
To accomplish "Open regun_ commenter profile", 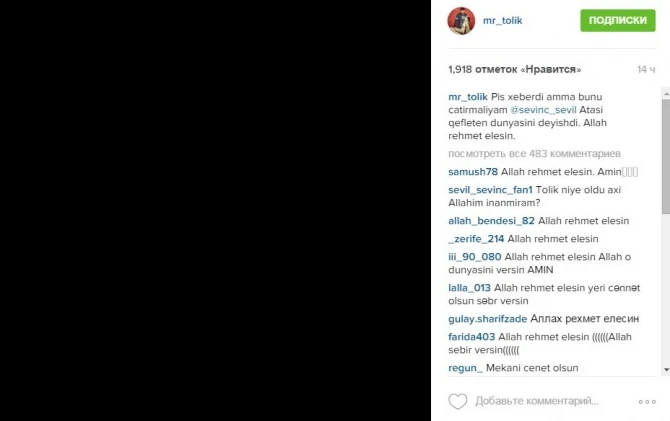I will (465, 368).
